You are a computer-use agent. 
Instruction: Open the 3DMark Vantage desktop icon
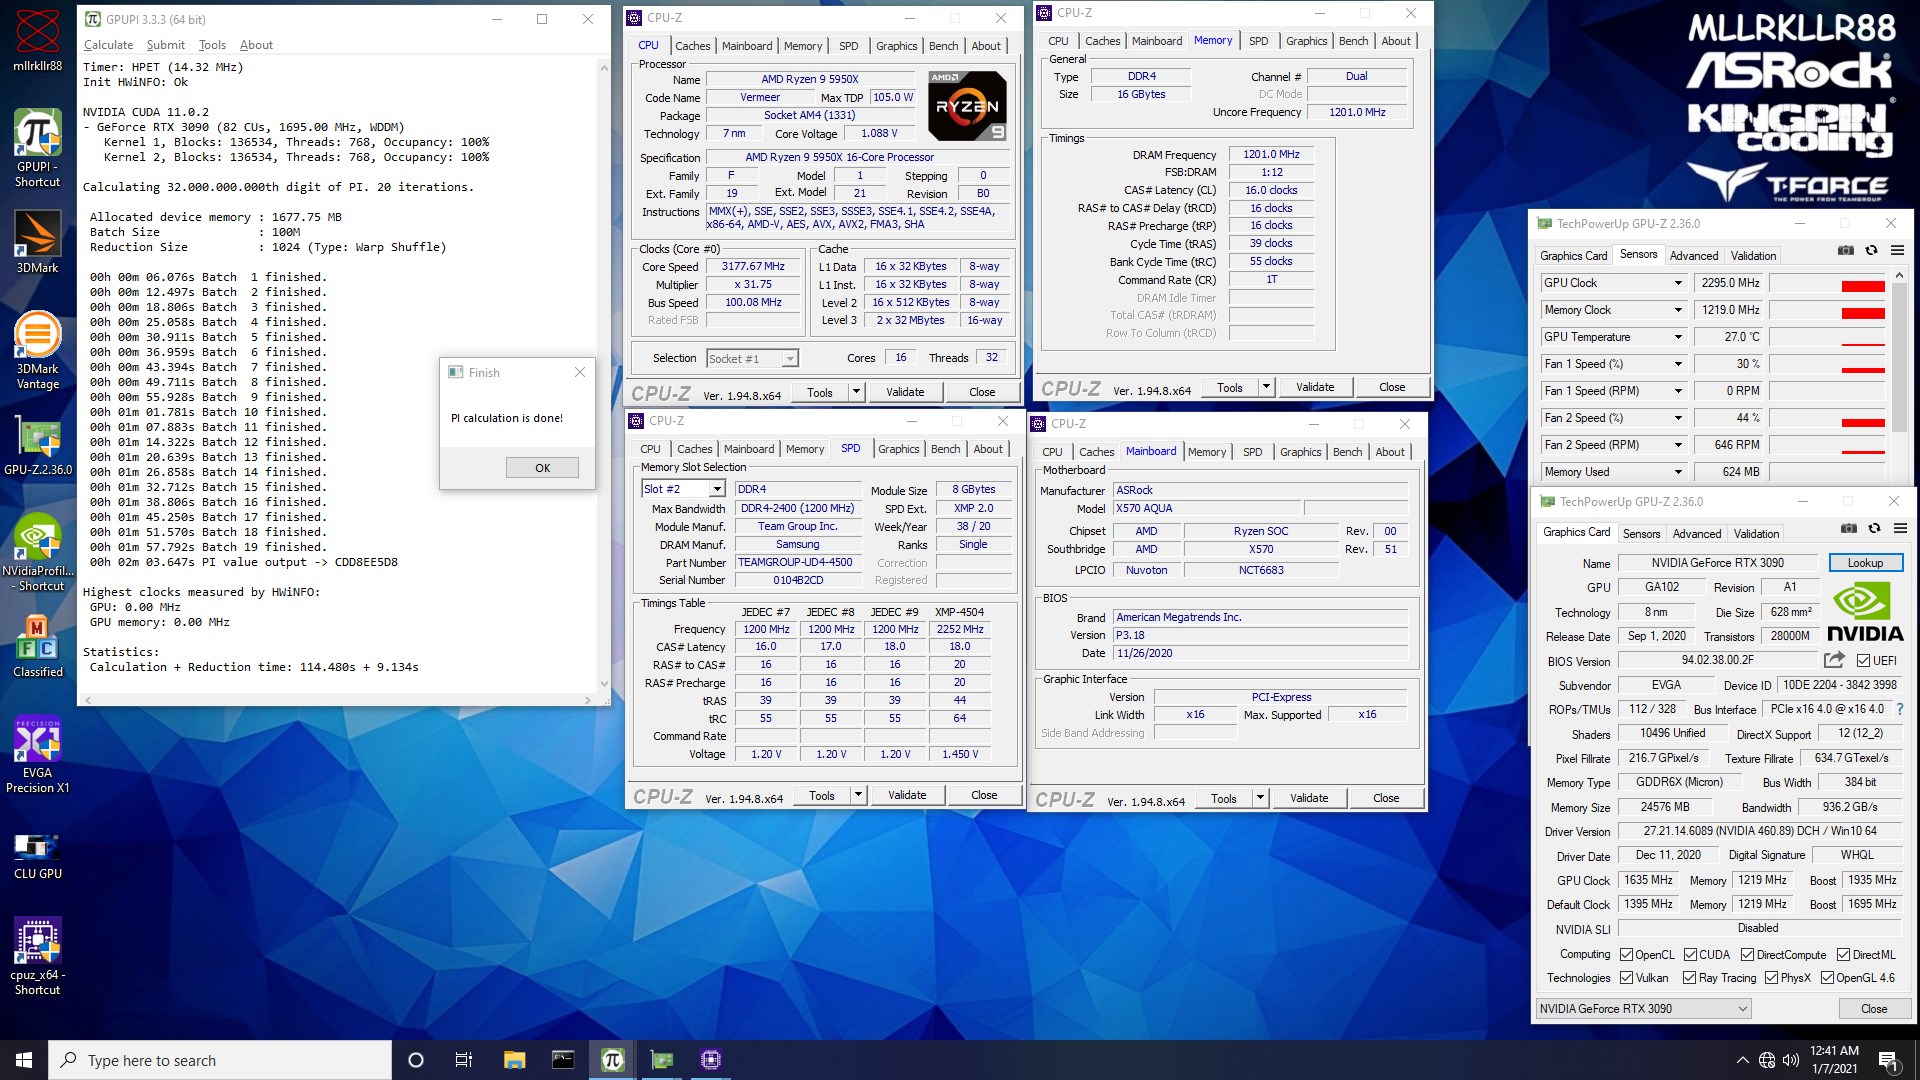(37, 349)
